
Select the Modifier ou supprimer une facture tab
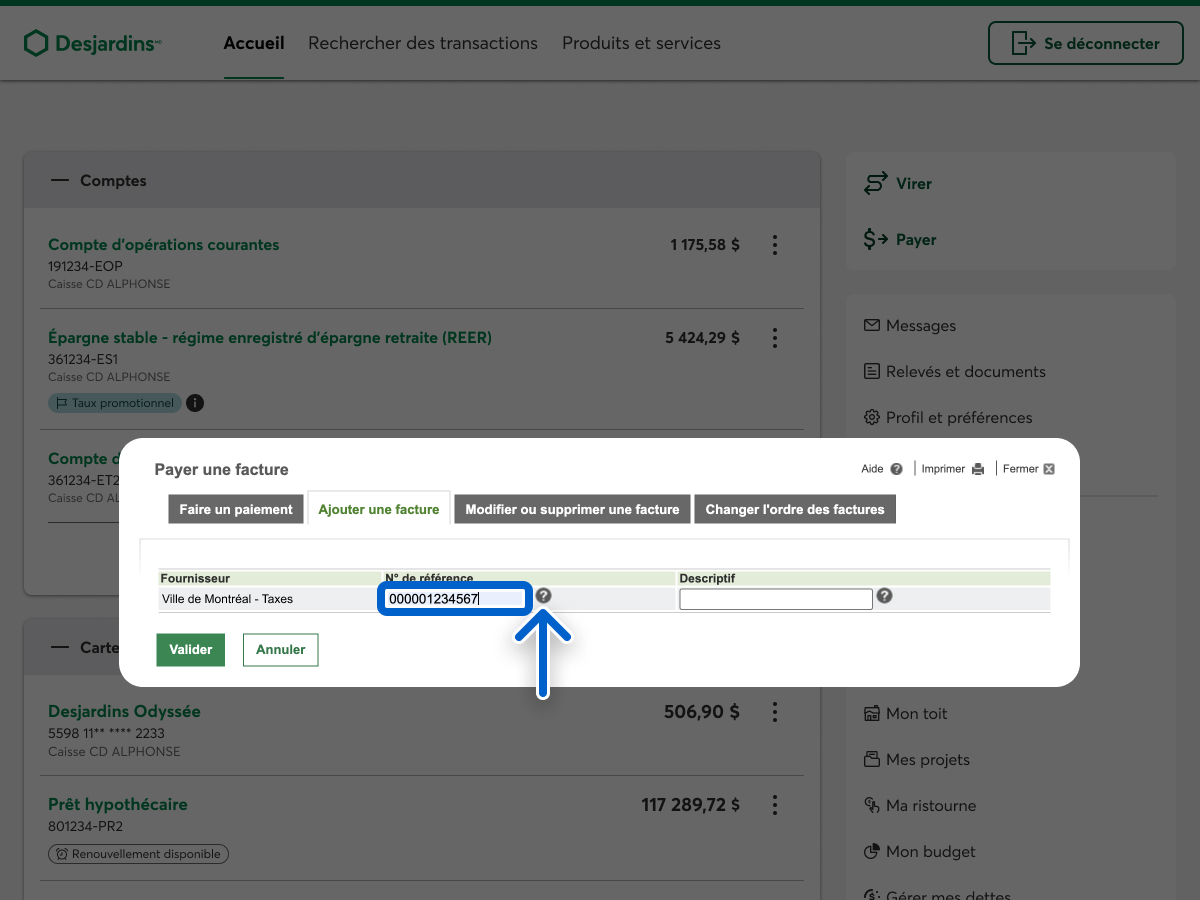coord(572,509)
